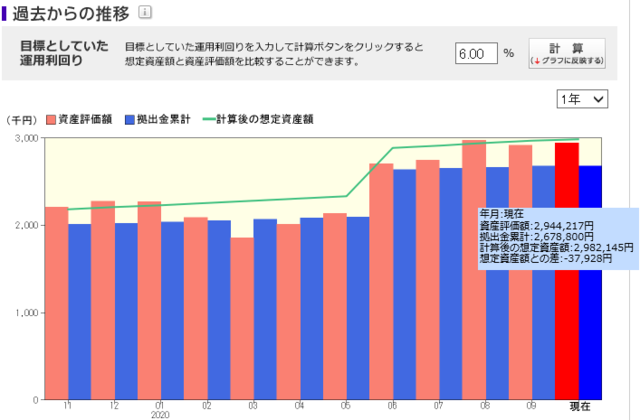Click the blue bar for month 06

(404, 284)
